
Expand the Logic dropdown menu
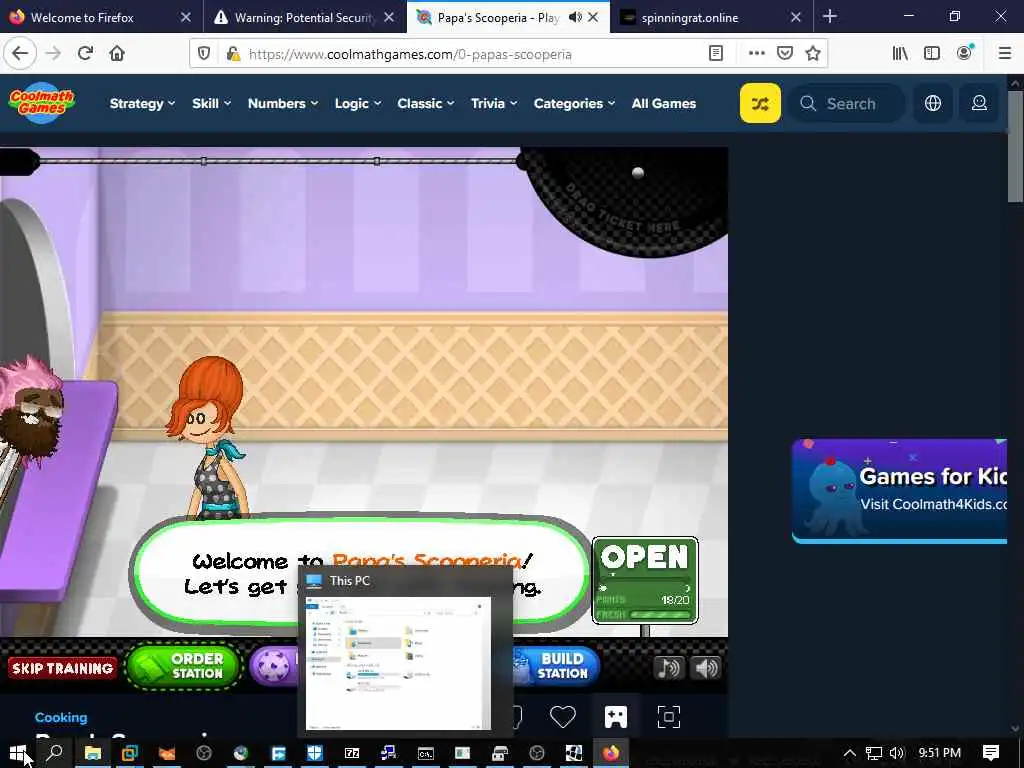coord(358,103)
